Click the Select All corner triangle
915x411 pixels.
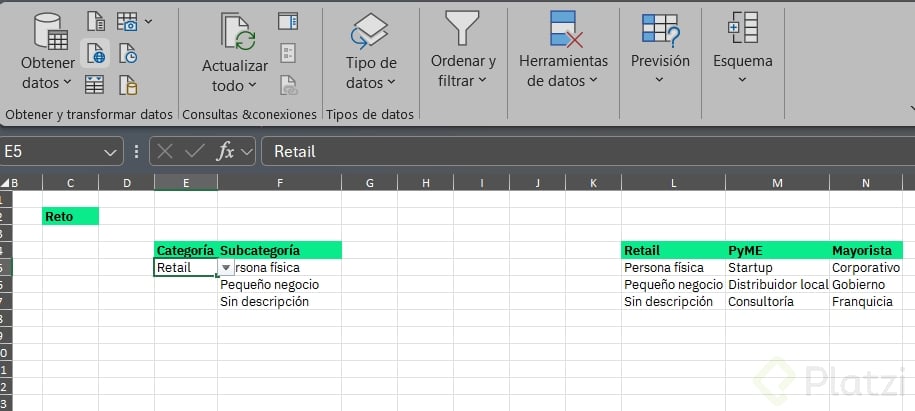point(4,183)
